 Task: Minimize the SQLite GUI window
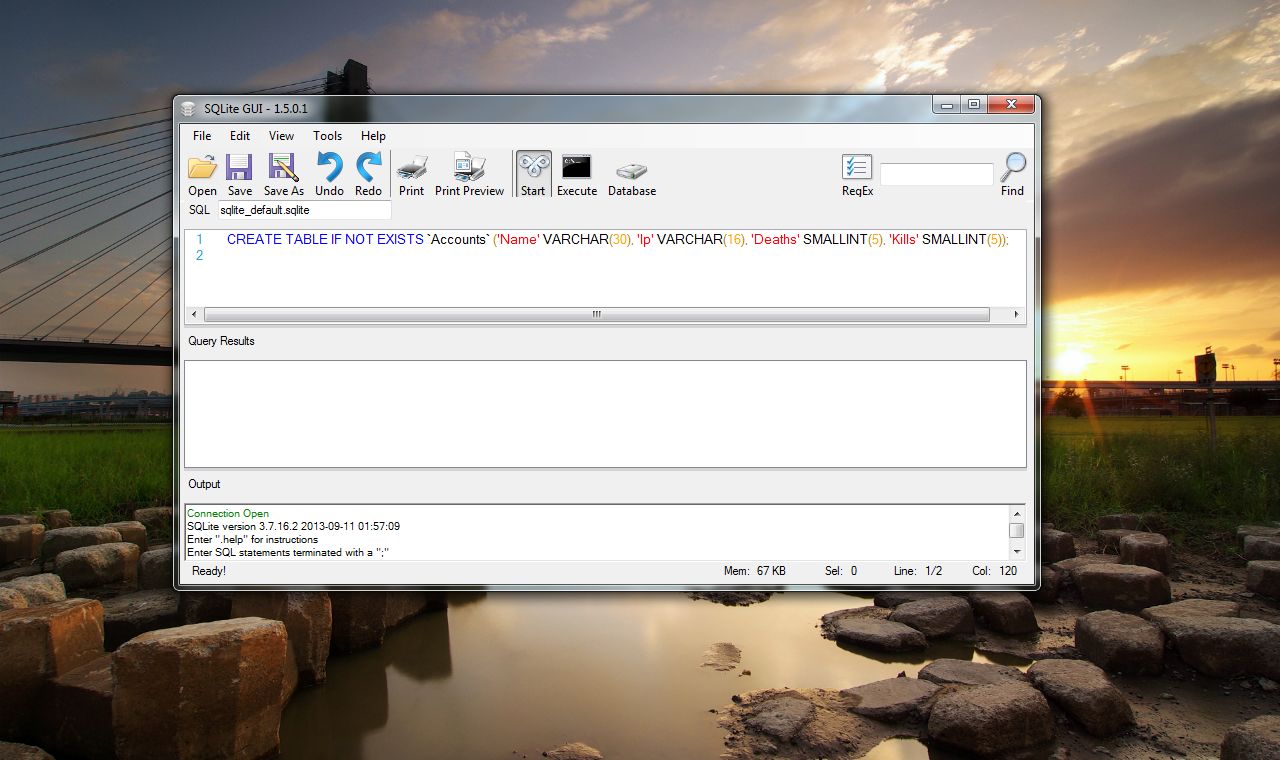pyautogui.click(x=947, y=104)
